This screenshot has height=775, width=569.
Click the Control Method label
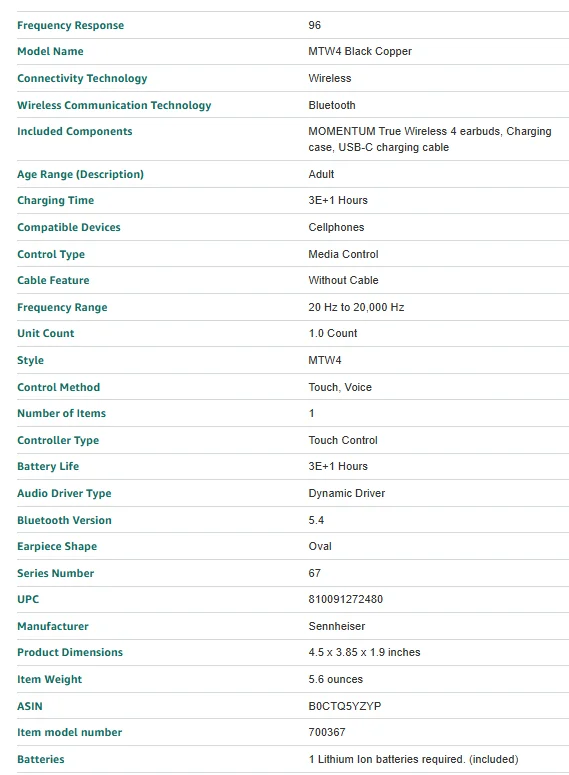(58, 388)
